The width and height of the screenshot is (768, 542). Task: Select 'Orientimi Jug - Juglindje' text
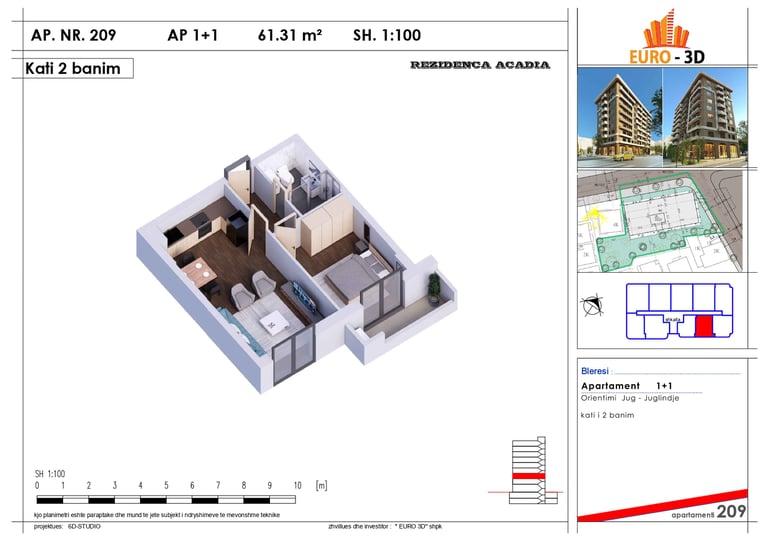[630, 398]
